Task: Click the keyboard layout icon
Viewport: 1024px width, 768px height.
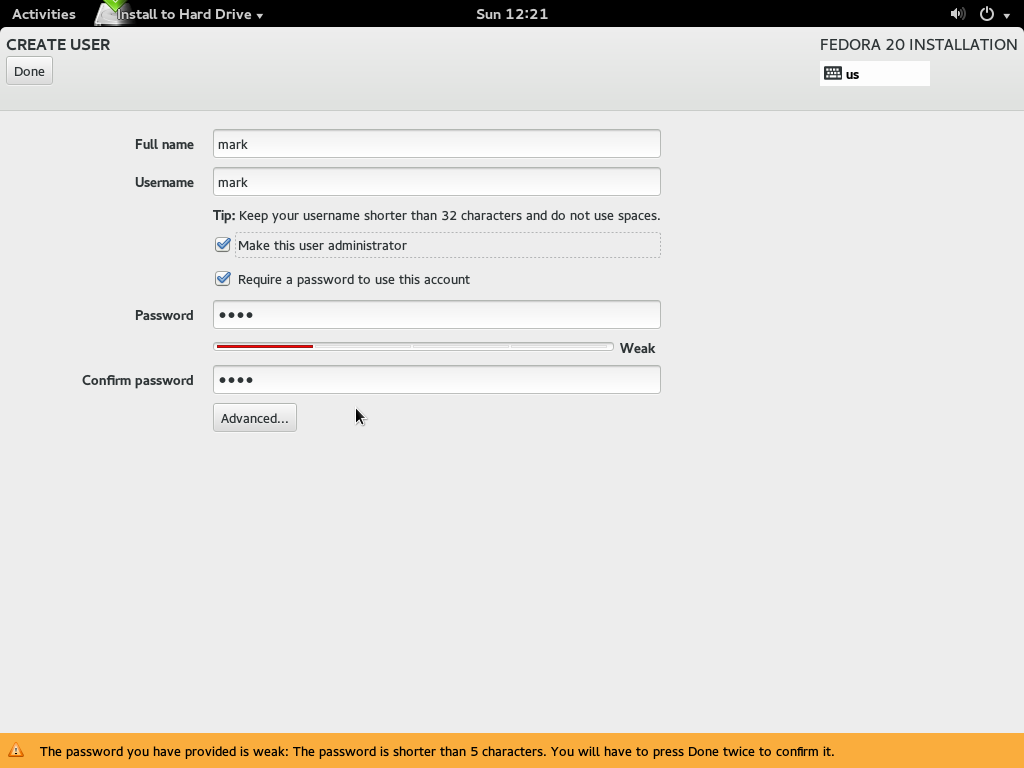Action: pos(833,73)
